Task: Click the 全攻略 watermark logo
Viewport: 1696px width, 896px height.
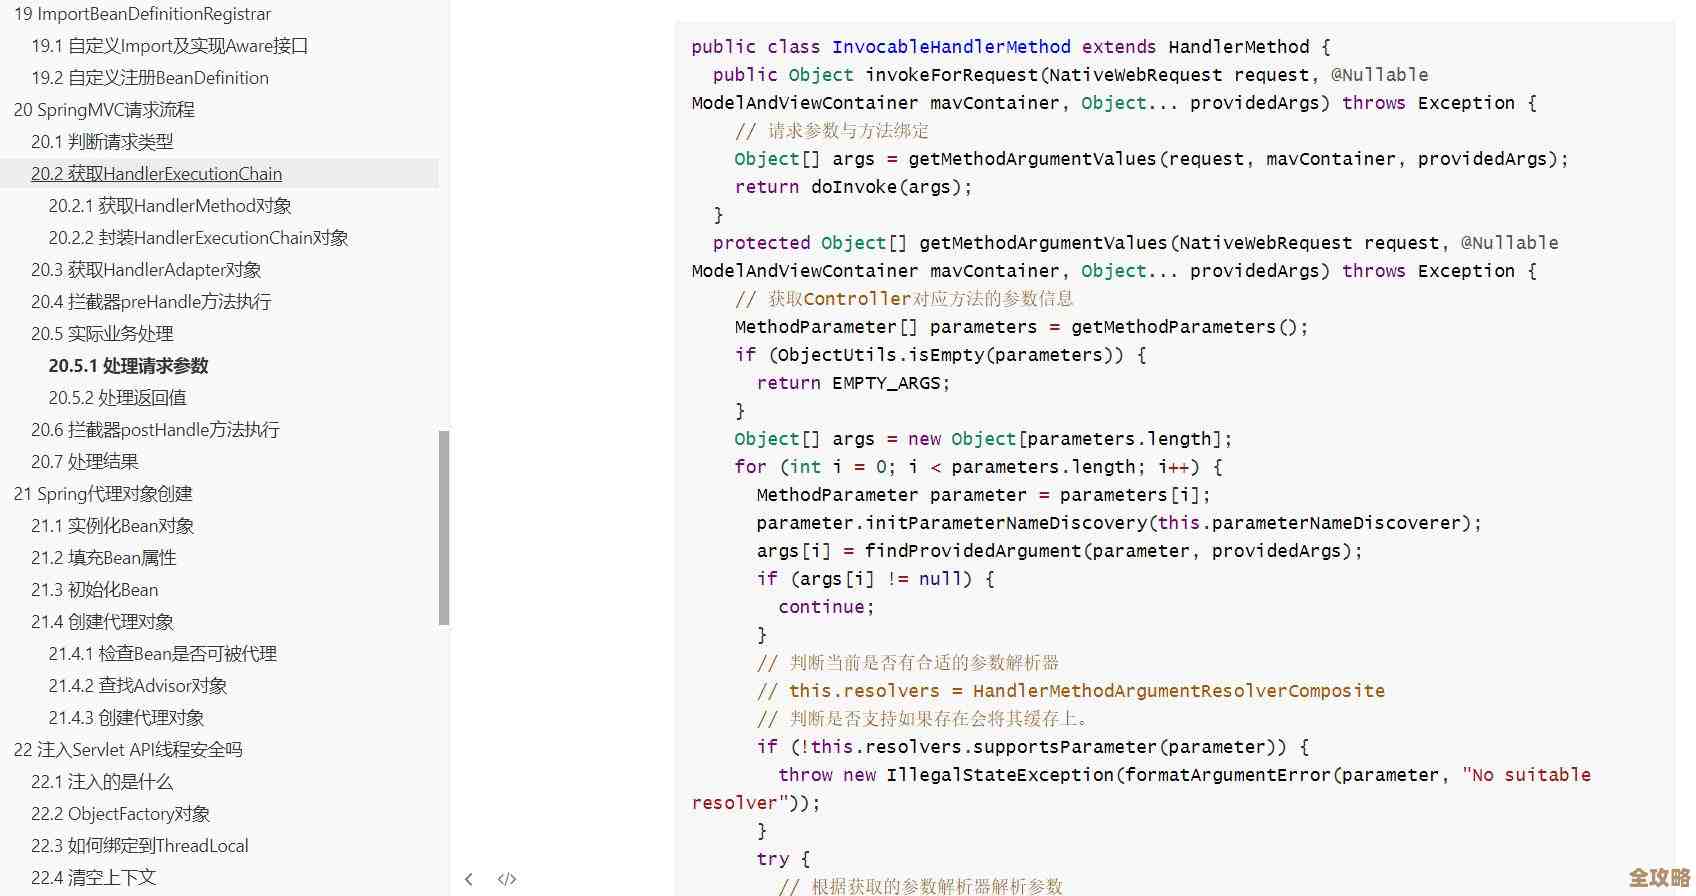Action: (1658, 877)
